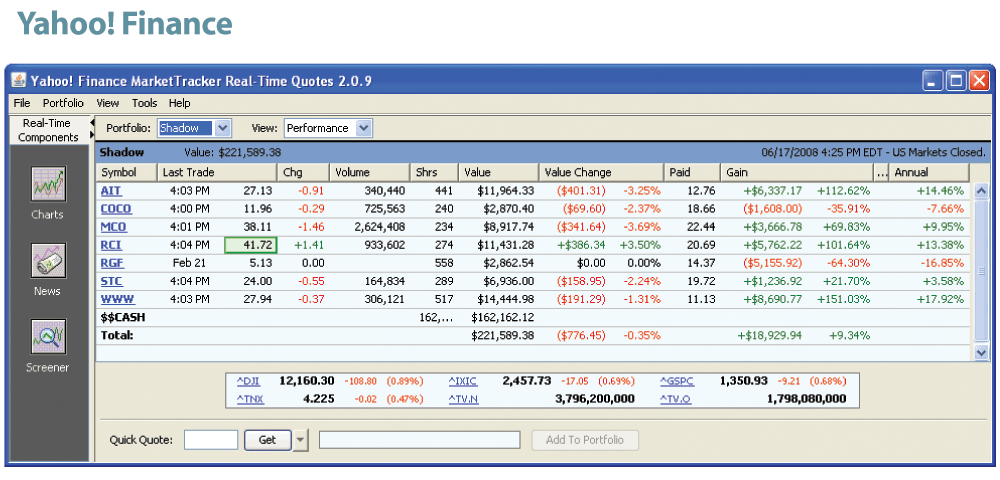Click the wide quote result text field

click(420, 440)
